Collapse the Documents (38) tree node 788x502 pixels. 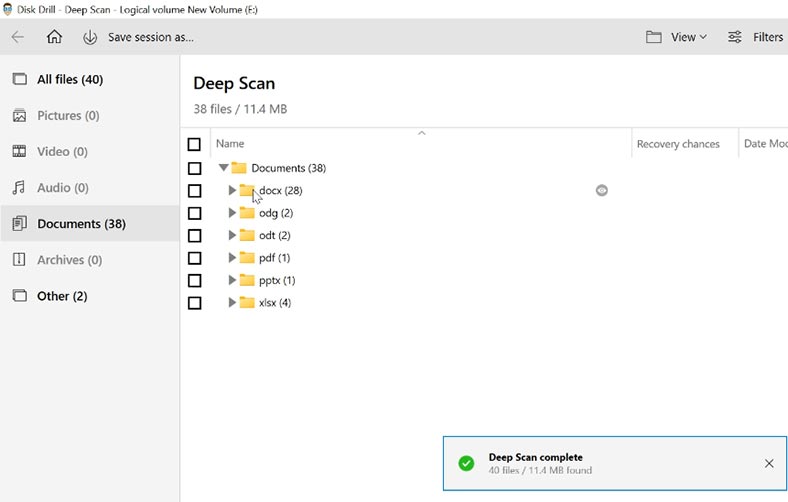[224, 167]
